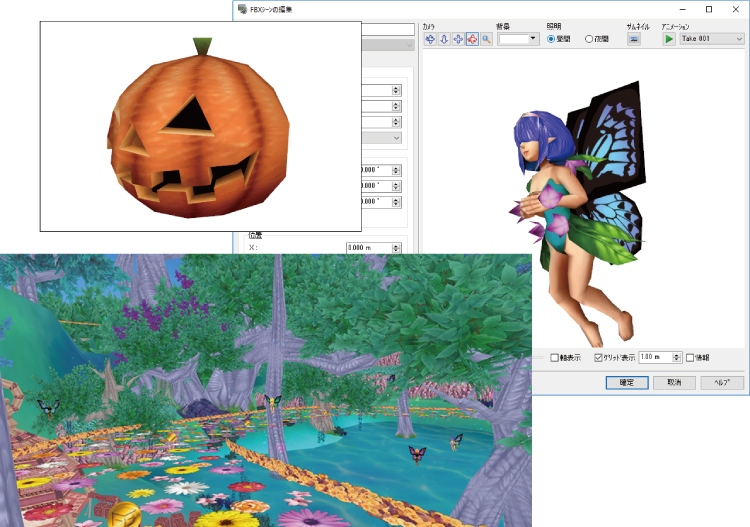Click the name text field left of カメラ
750x527 pixels.
point(388,29)
